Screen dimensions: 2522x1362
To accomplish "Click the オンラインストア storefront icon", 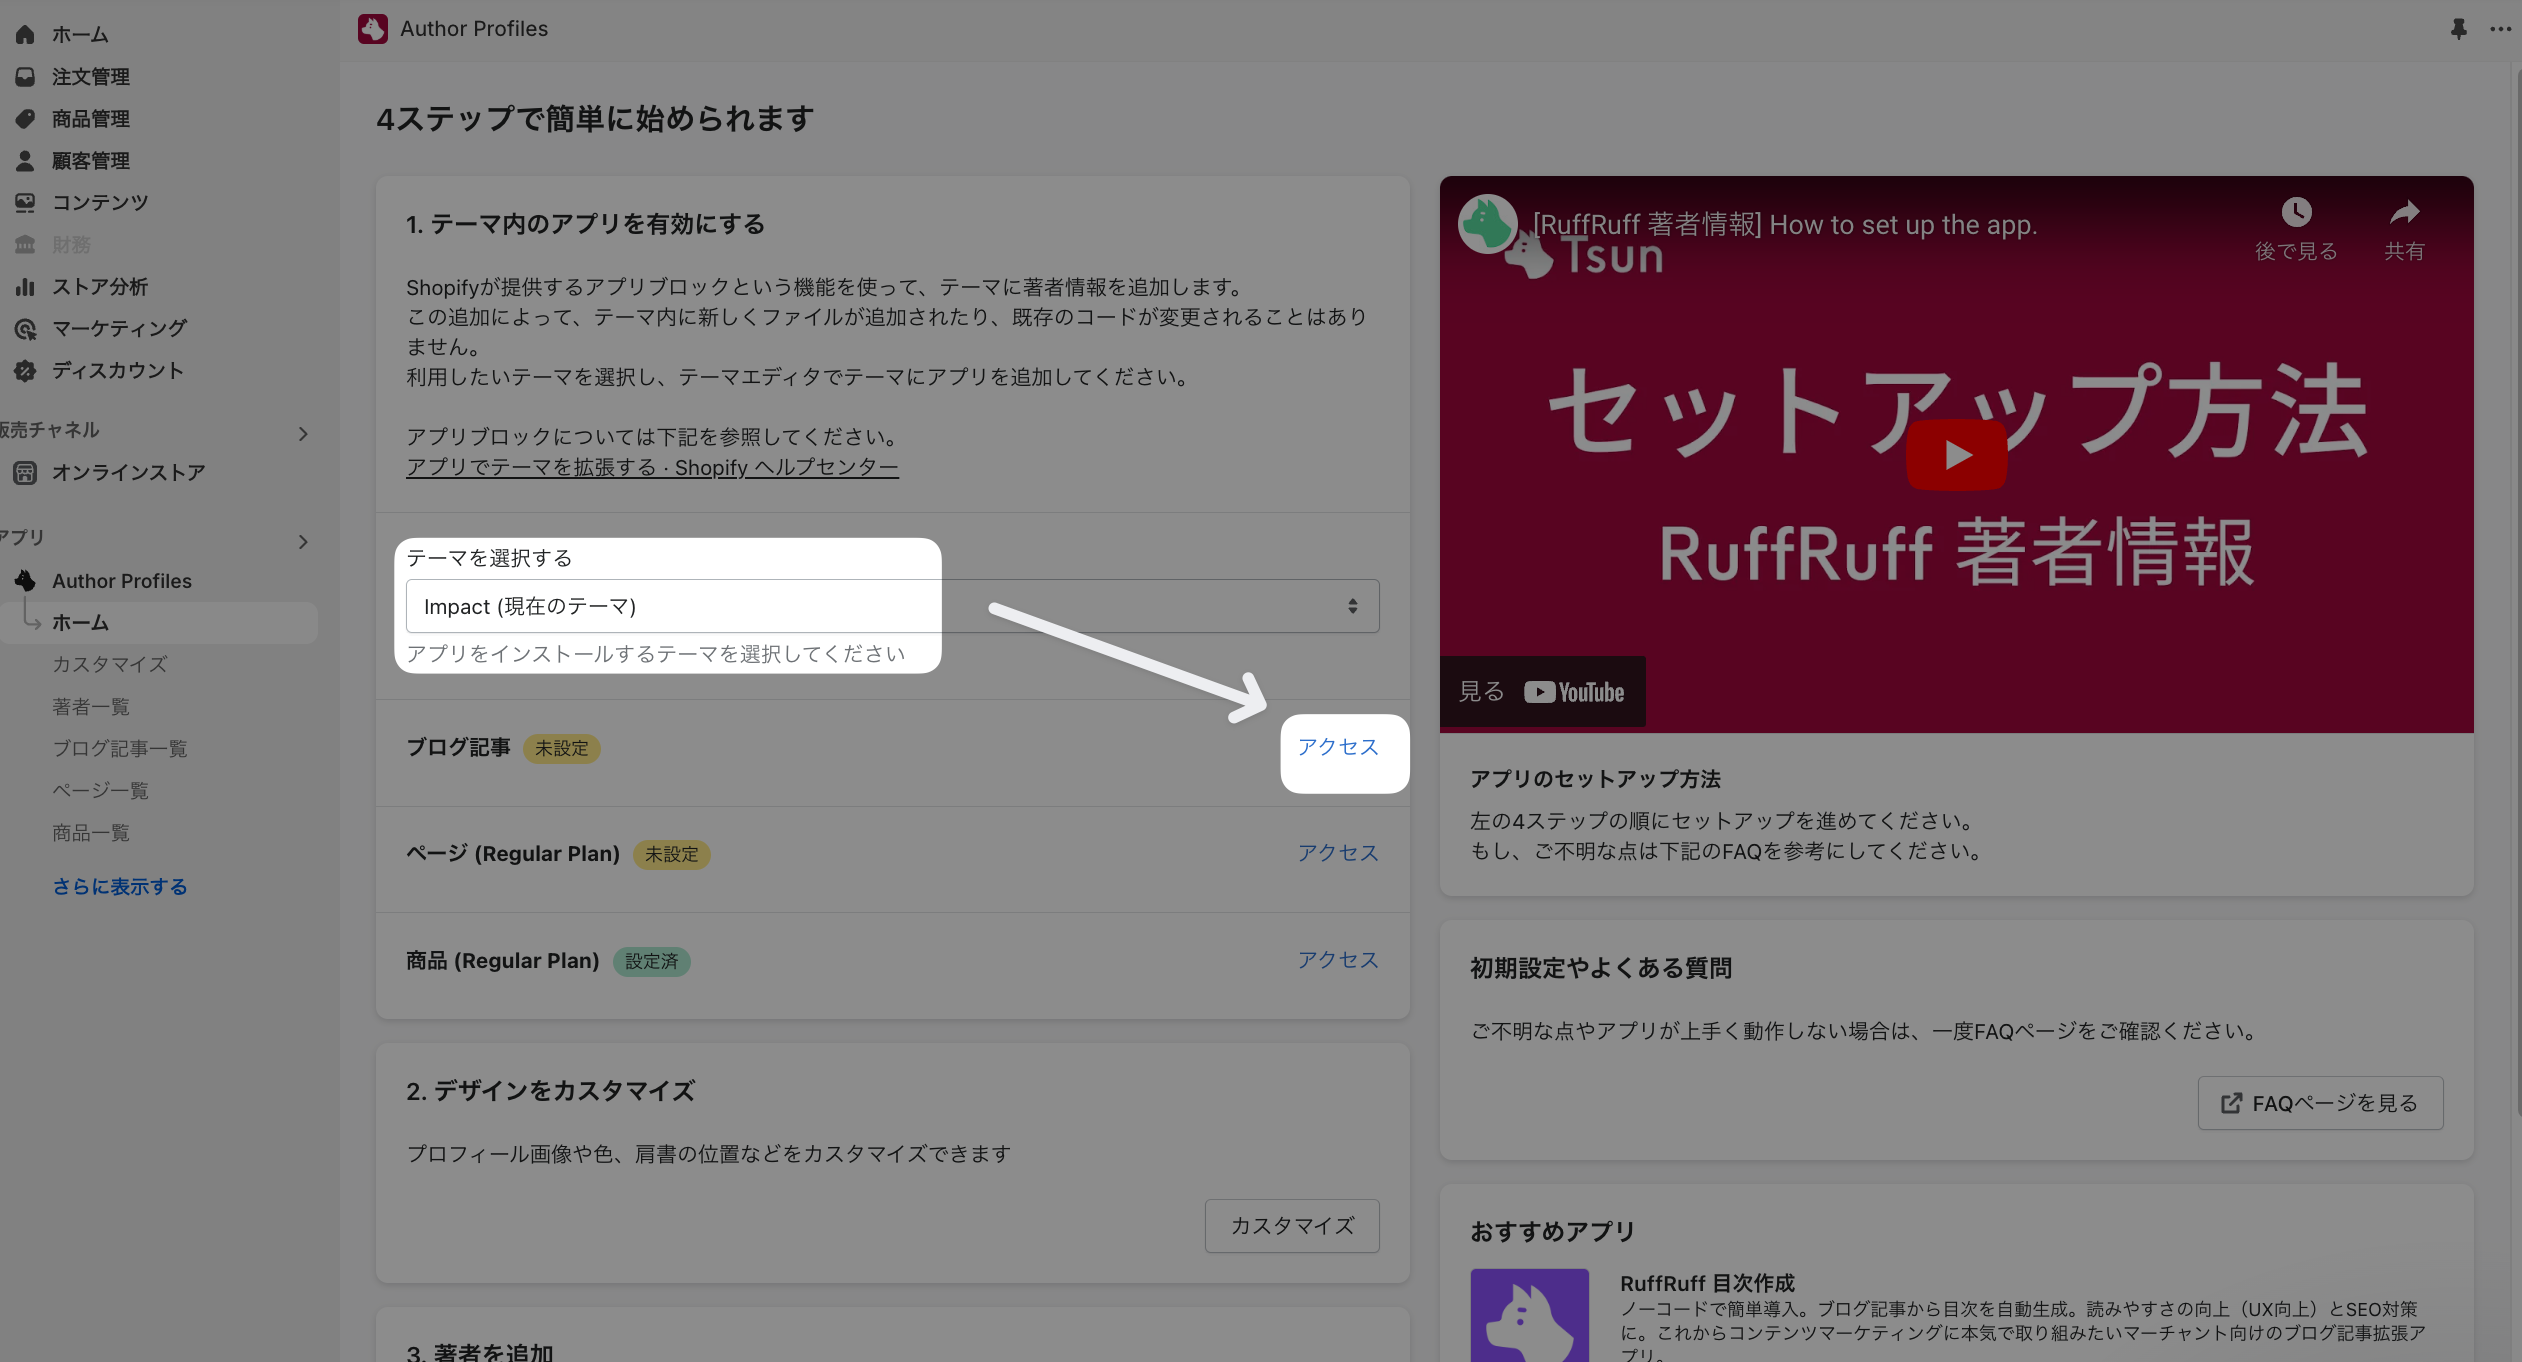I will [25, 473].
